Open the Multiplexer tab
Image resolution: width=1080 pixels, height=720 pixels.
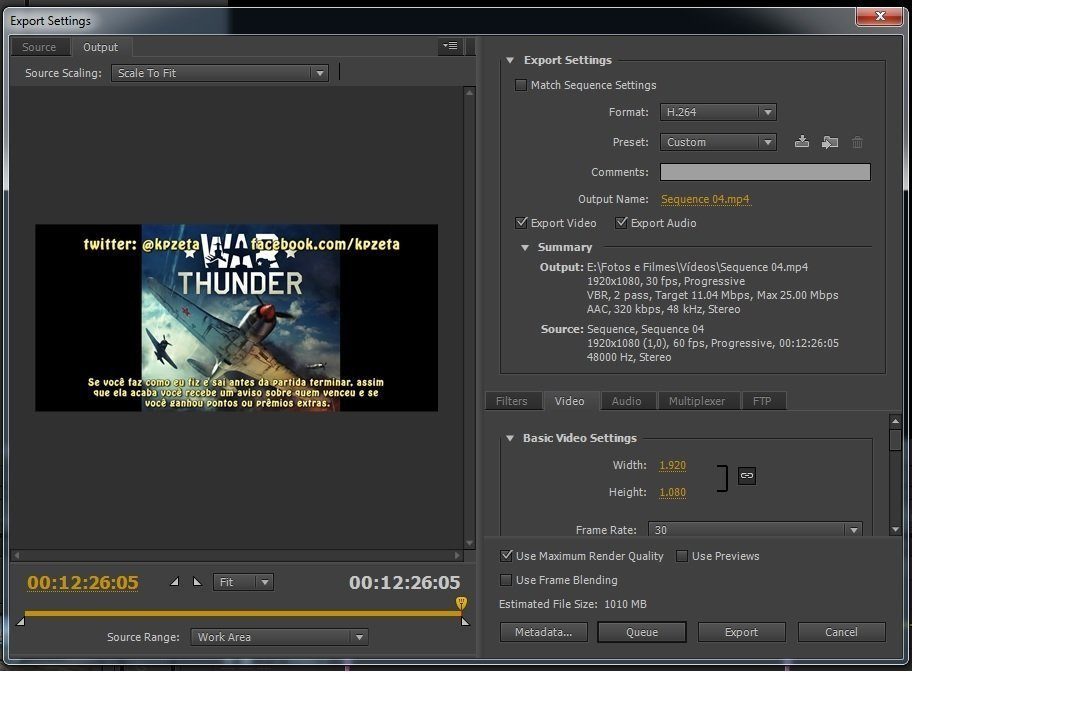click(x=697, y=401)
